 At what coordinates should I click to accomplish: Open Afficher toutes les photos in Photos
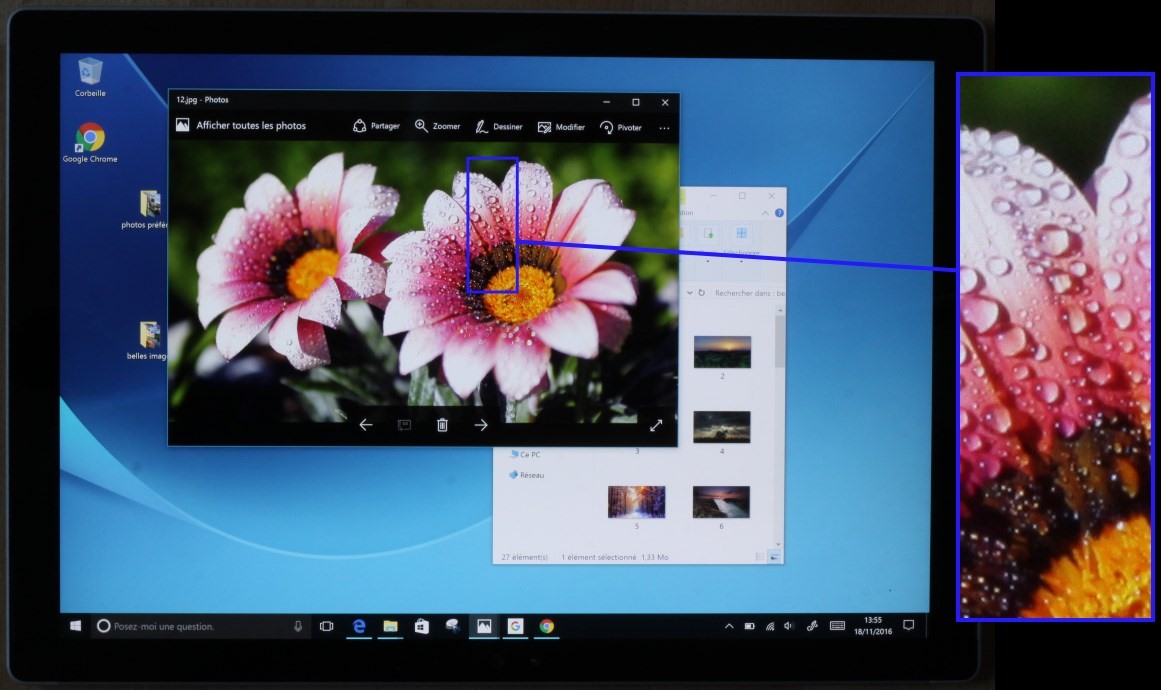point(241,126)
